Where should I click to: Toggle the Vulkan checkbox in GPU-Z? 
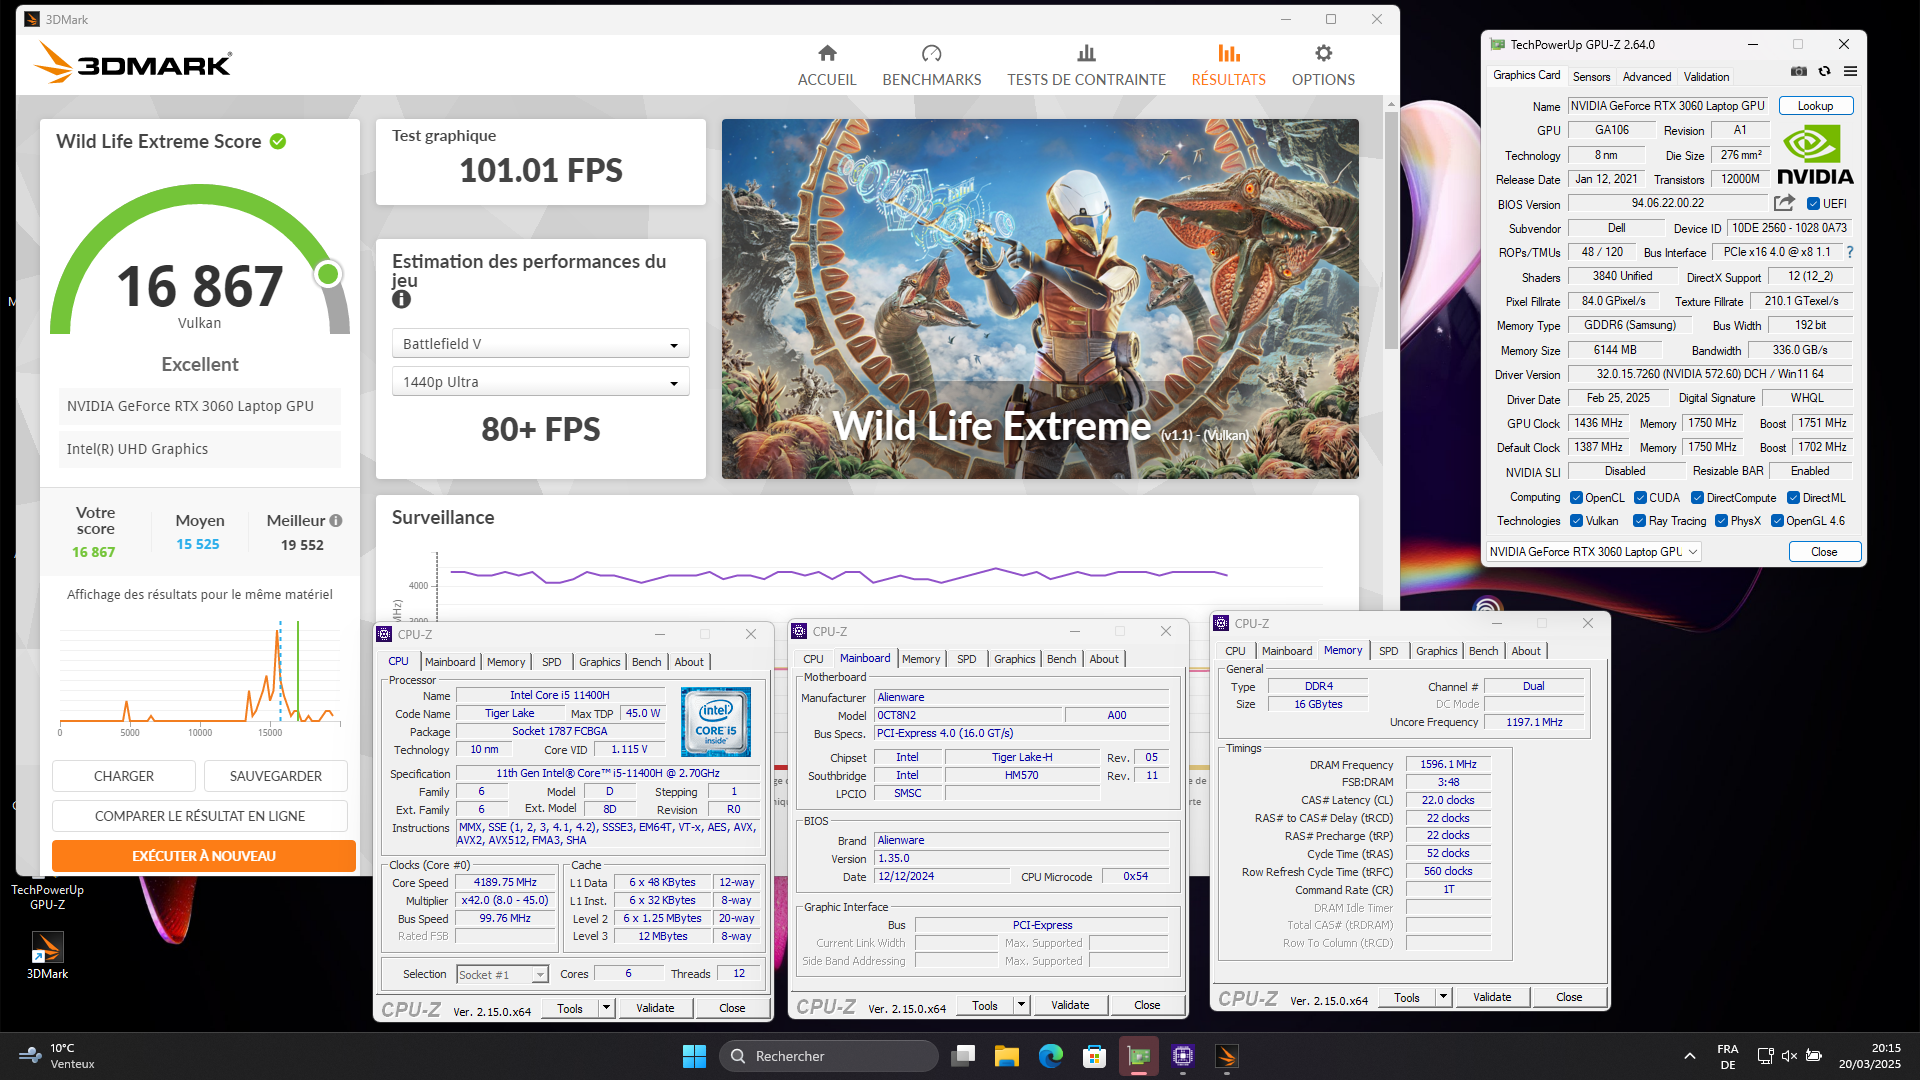click(1576, 521)
